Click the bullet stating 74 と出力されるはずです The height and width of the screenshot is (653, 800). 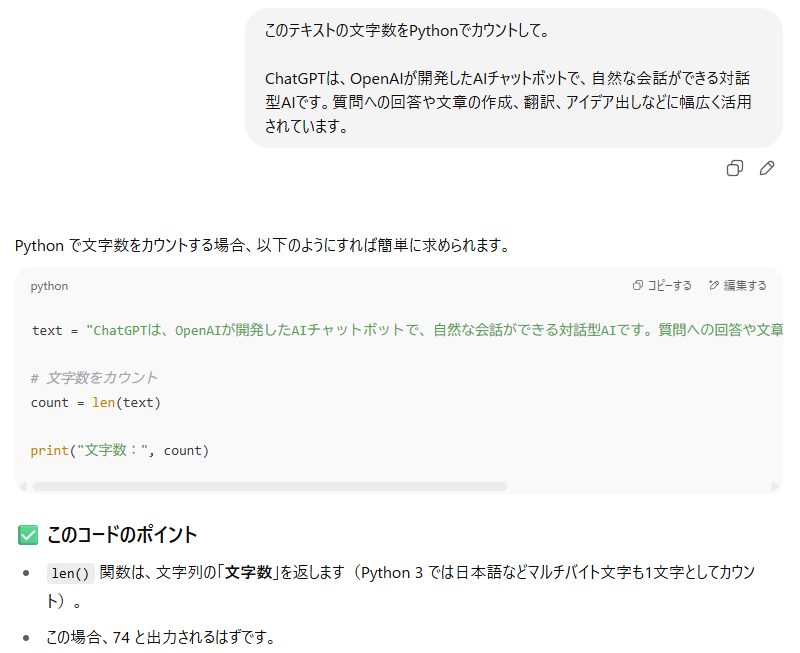click(x=161, y=637)
